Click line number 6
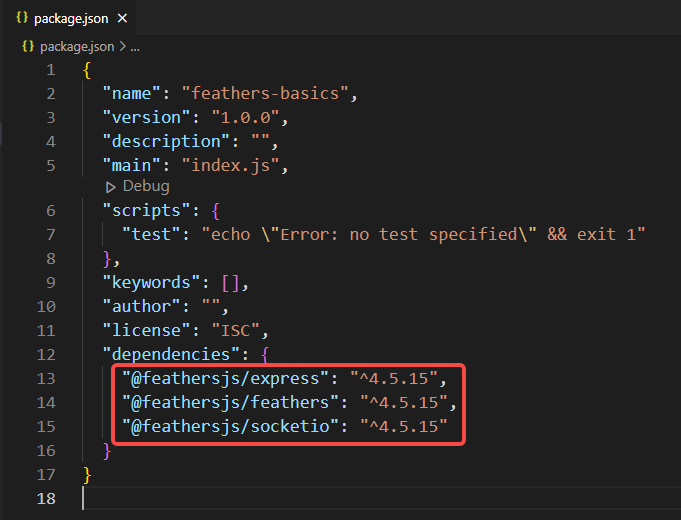This screenshot has width=681, height=520. click(x=51, y=211)
